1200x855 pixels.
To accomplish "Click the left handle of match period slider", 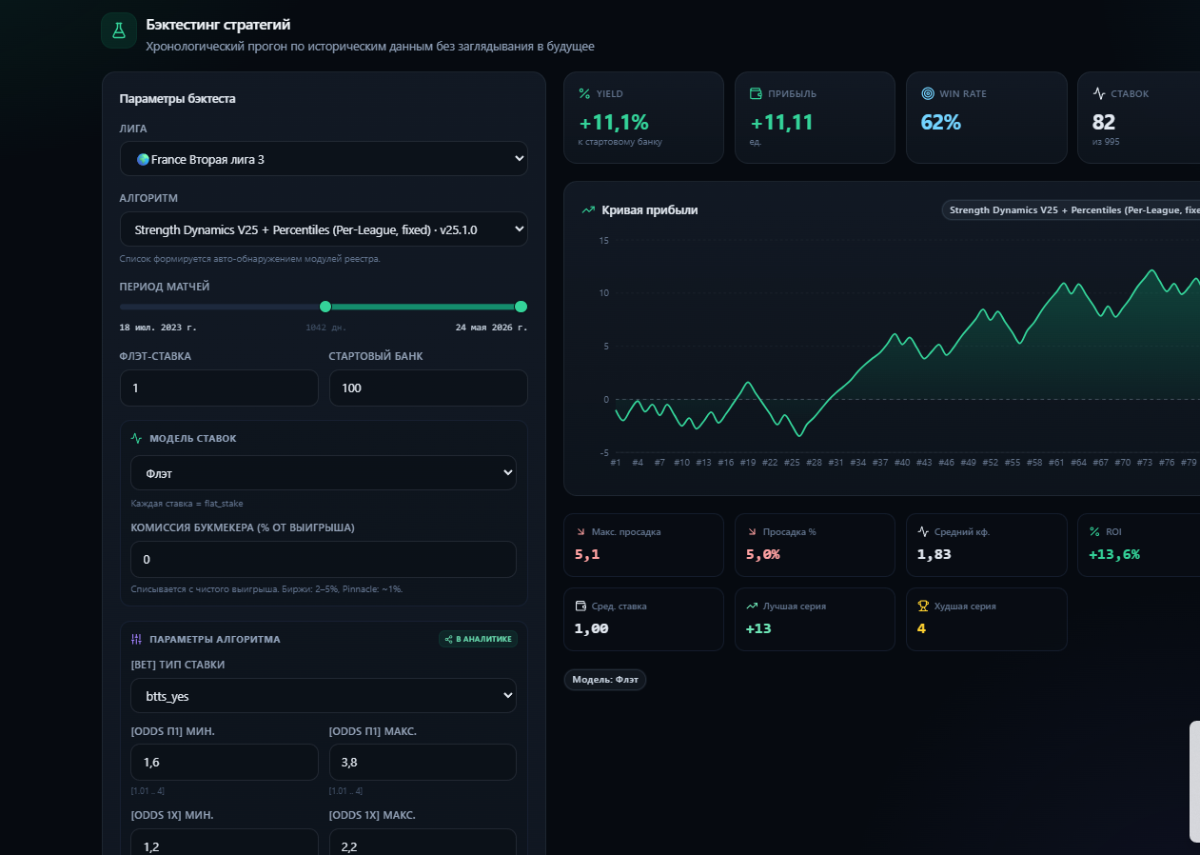I will pyautogui.click(x=325, y=307).
